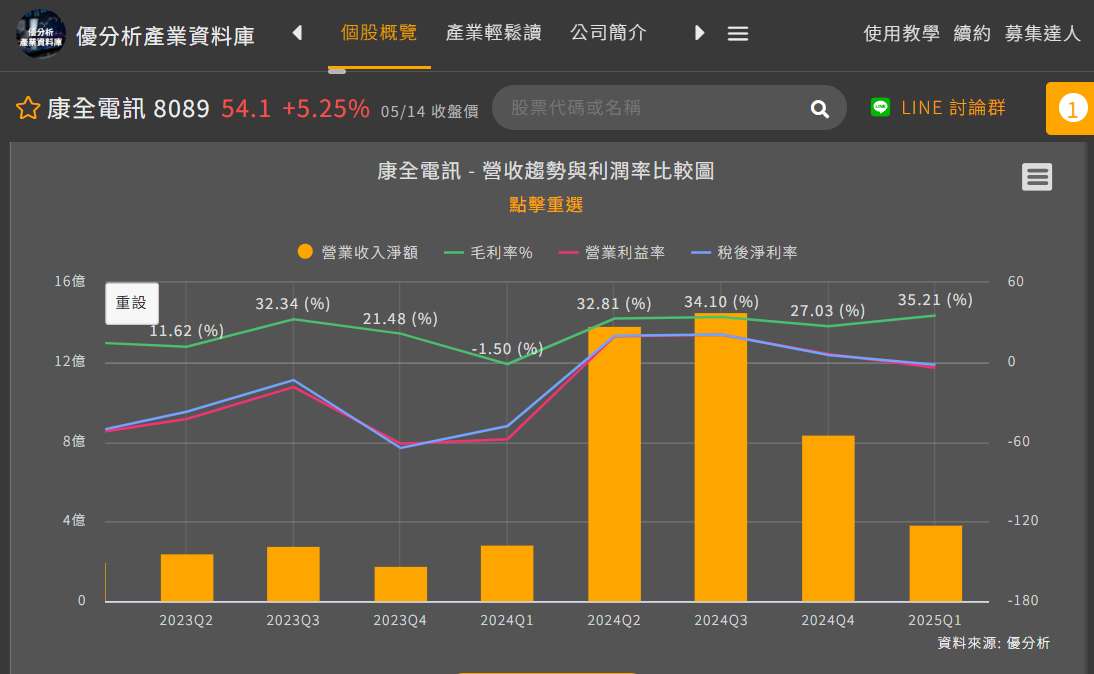Toggle 營業收入淨額 series in chart legend

point(358,253)
